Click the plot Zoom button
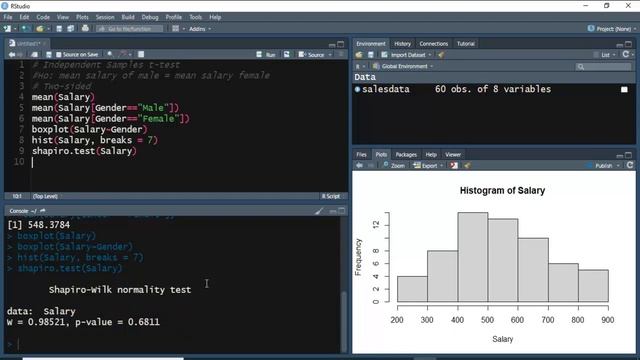The image size is (640, 360). [394, 165]
